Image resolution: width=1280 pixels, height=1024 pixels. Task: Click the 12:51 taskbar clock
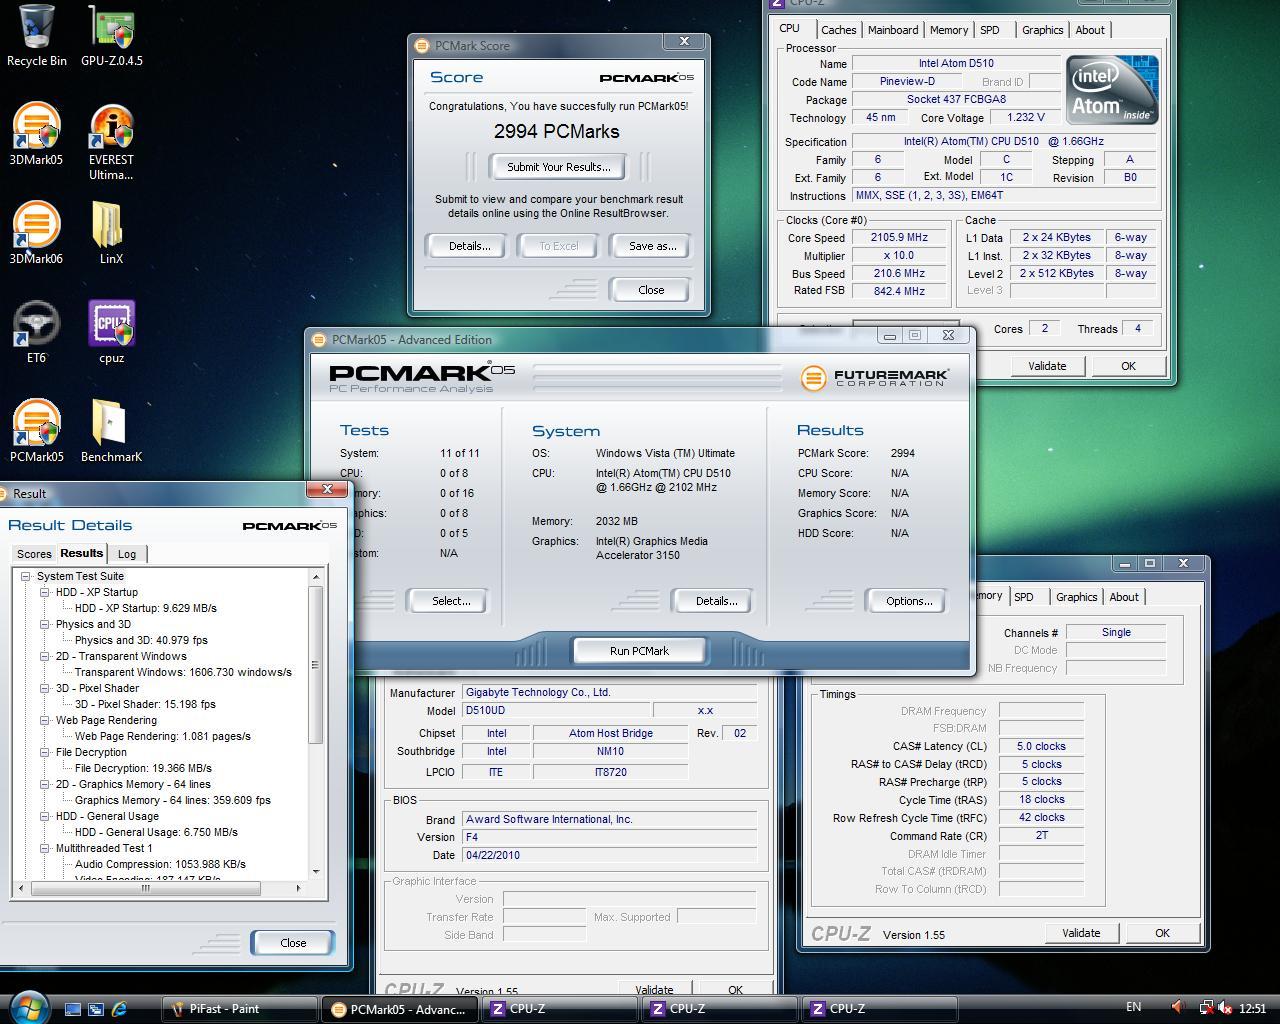1252,1008
